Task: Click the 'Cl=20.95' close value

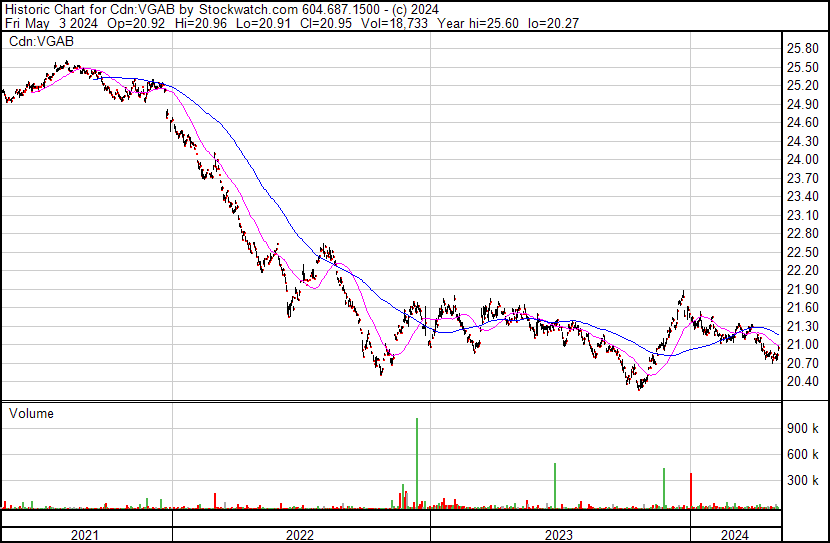Action: 326,23
